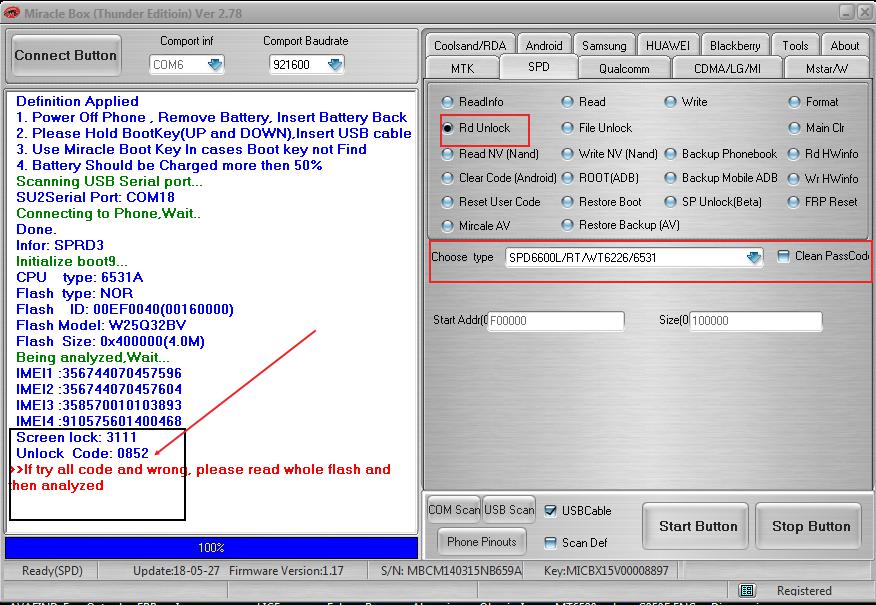The height and width of the screenshot is (605, 876).
Task: Open the Tools tab
Action: 795,45
